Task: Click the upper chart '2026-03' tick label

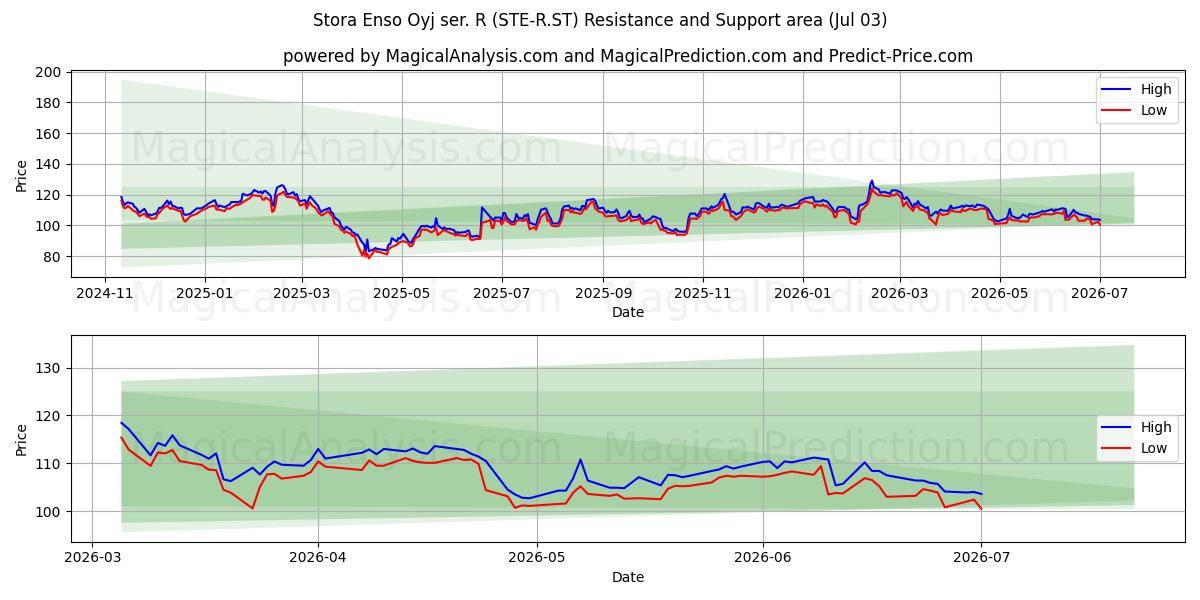Action: (898, 295)
